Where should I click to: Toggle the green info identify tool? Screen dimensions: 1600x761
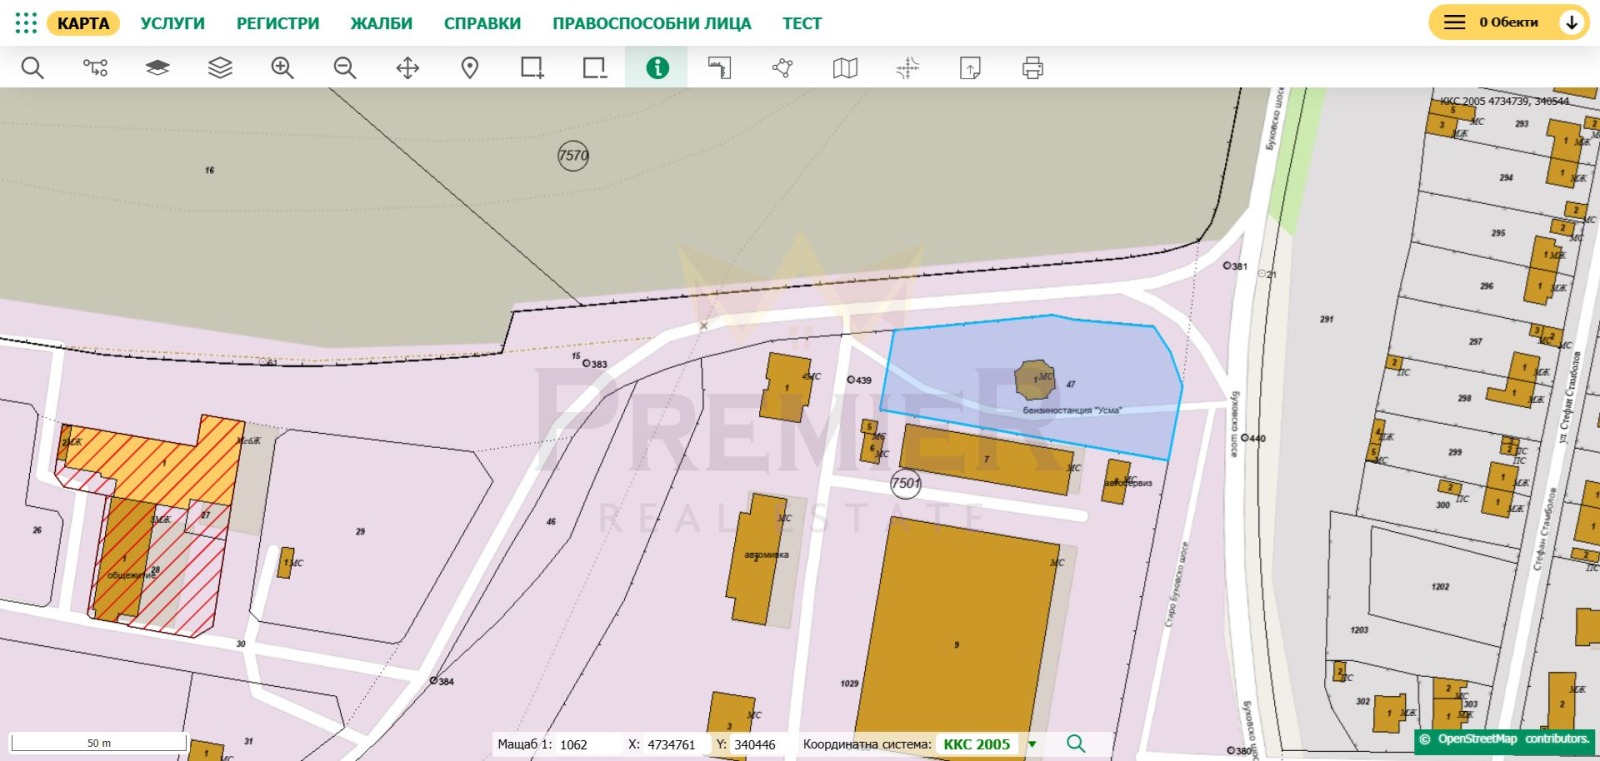(657, 68)
